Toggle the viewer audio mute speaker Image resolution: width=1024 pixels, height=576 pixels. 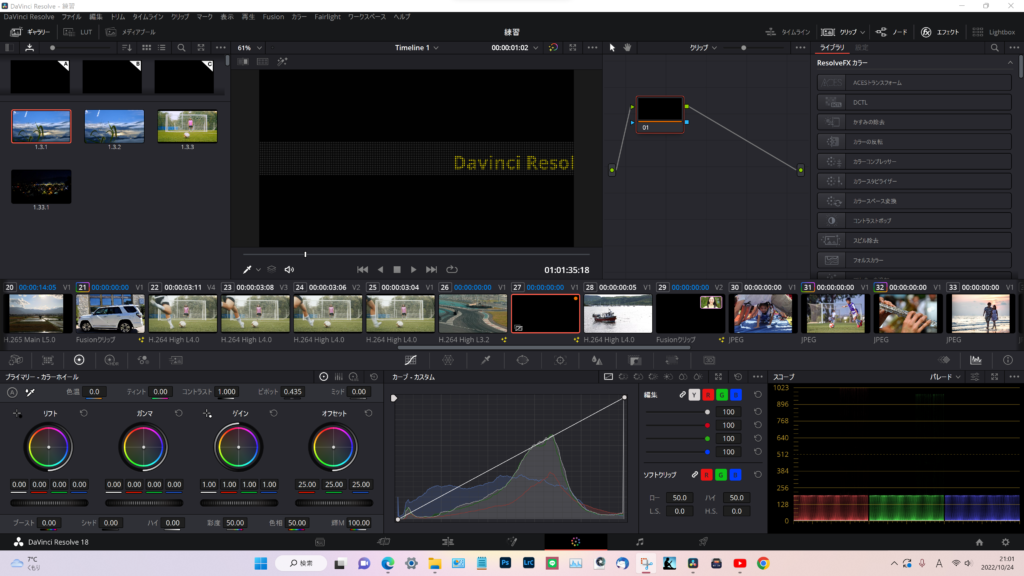click(x=289, y=269)
